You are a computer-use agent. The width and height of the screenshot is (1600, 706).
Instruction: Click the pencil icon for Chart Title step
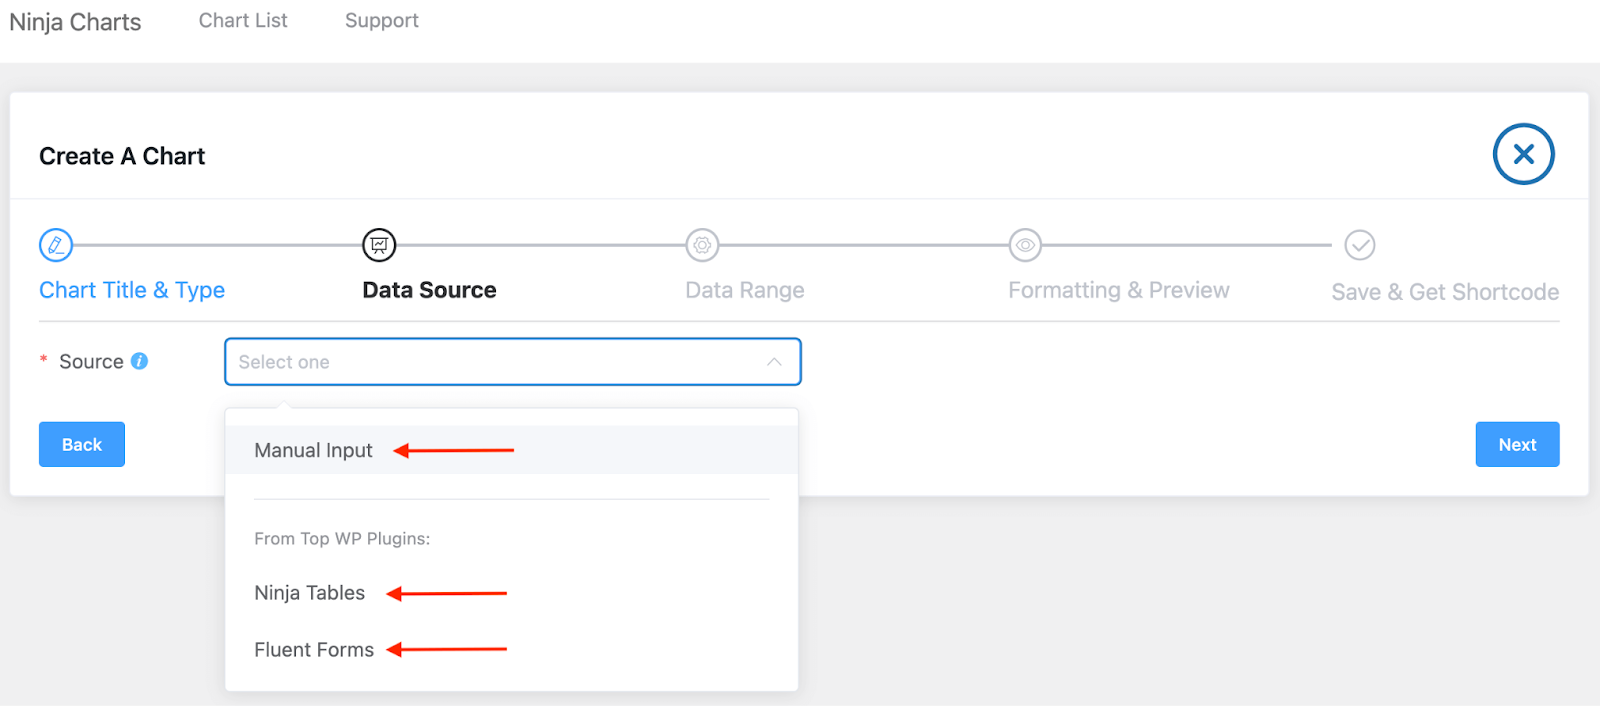56,245
